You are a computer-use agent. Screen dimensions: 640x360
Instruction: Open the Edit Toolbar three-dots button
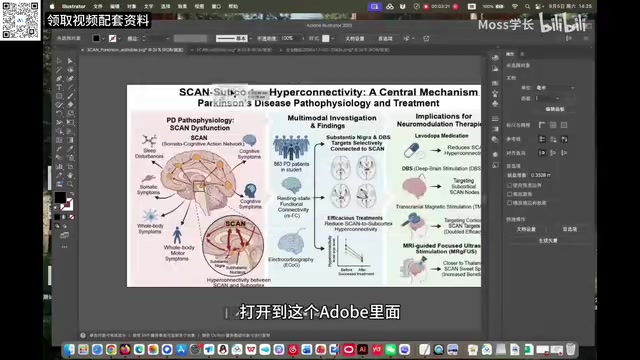pyautogui.click(x=64, y=247)
